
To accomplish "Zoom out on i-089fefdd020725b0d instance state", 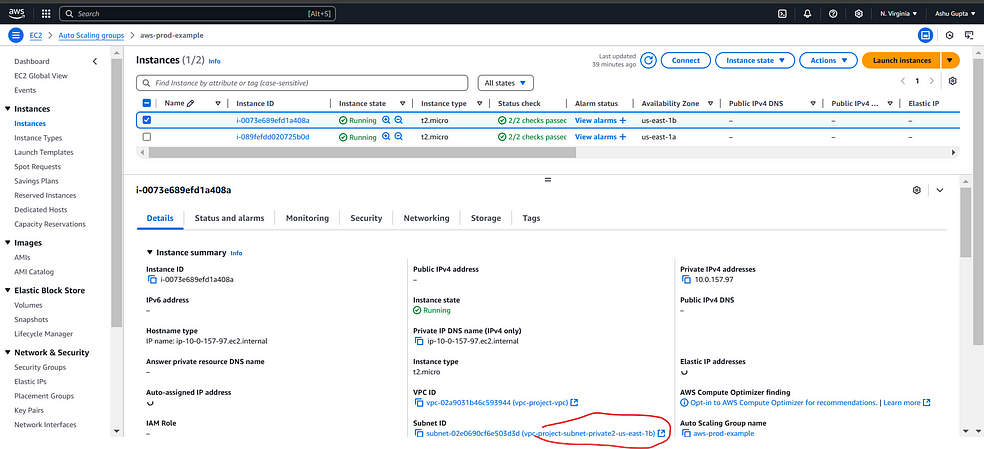I will click(398, 137).
